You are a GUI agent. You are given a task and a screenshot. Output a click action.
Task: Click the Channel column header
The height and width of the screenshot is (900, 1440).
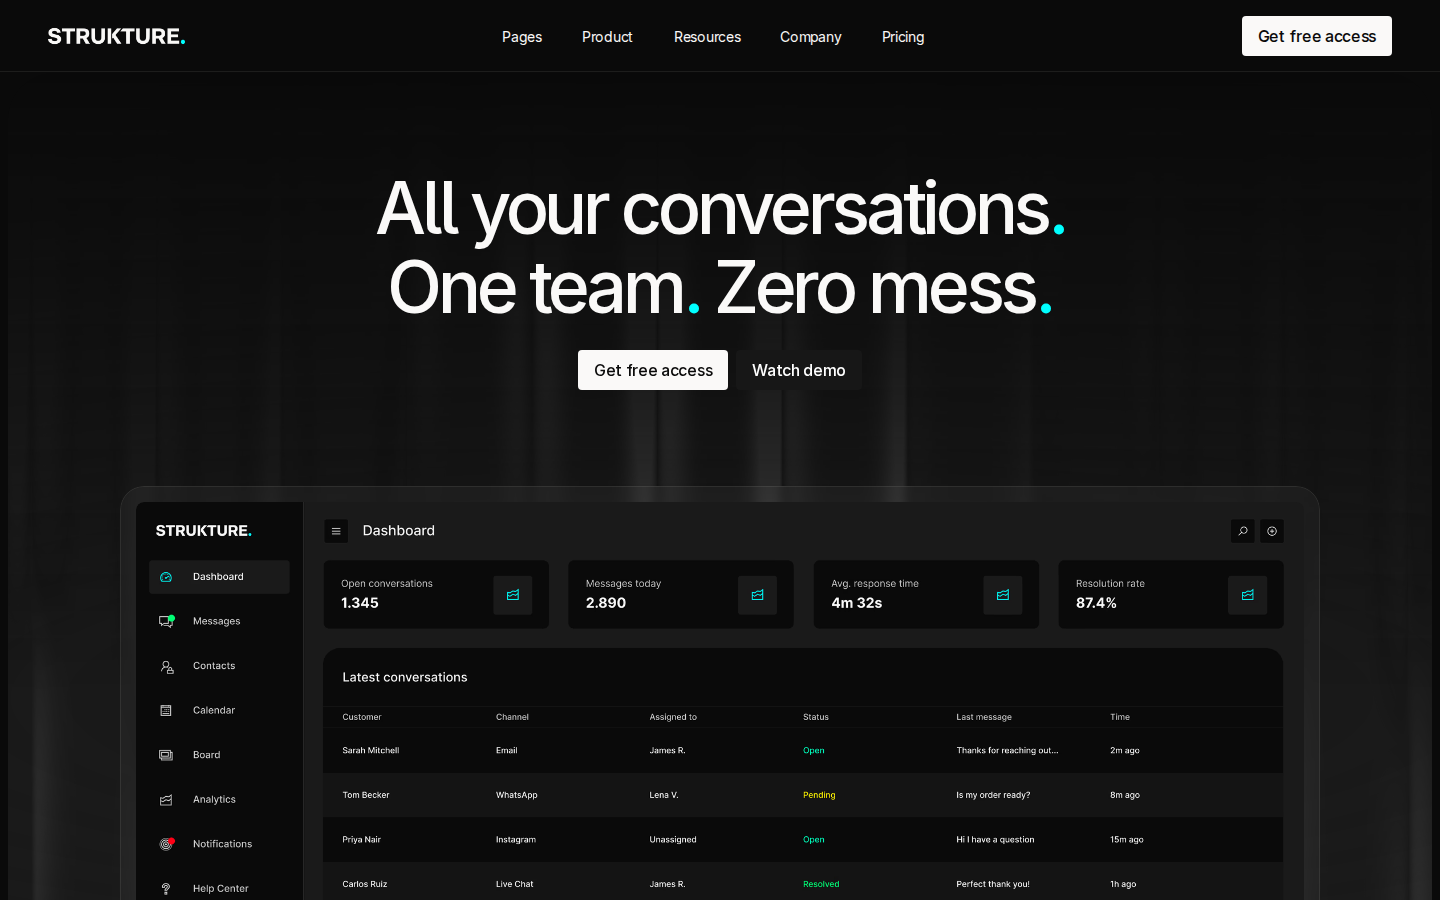pyautogui.click(x=512, y=717)
